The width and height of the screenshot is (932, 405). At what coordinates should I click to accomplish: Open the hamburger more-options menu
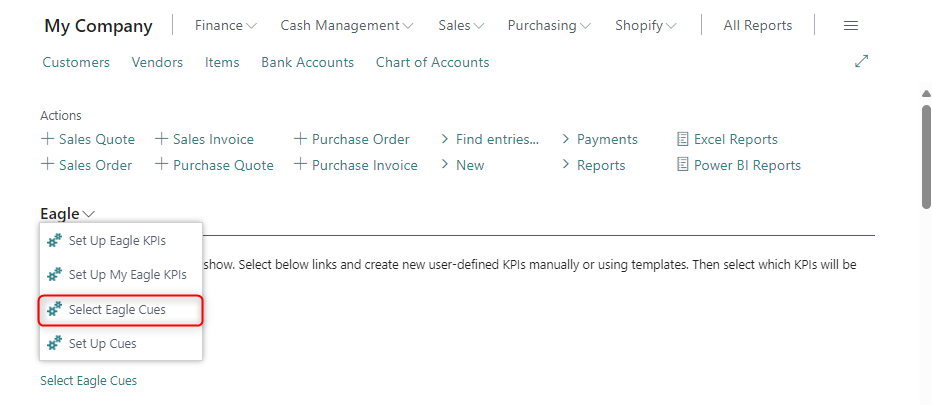(851, 26)
